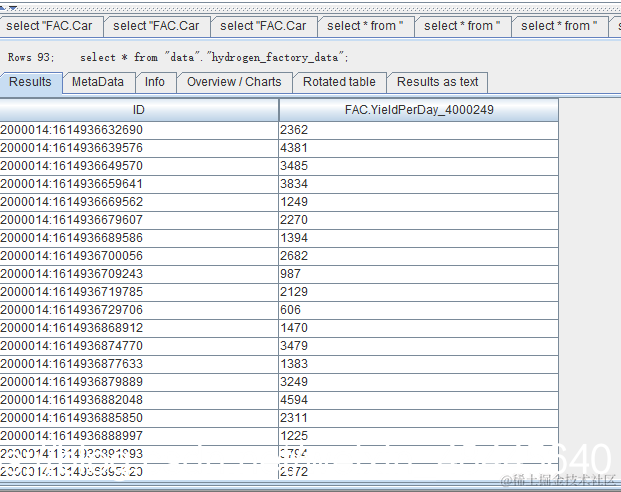Image resolution: width=621 pixels, height=492 pixels.
Task: Sort by the ID column header
Action: click(x=139, y=110)
